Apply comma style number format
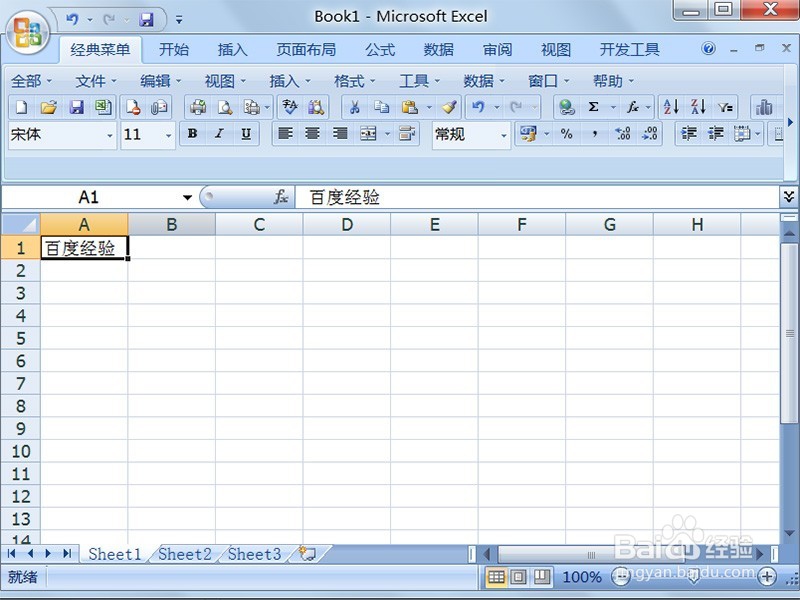The image size is (800, 600). (594, 134)
